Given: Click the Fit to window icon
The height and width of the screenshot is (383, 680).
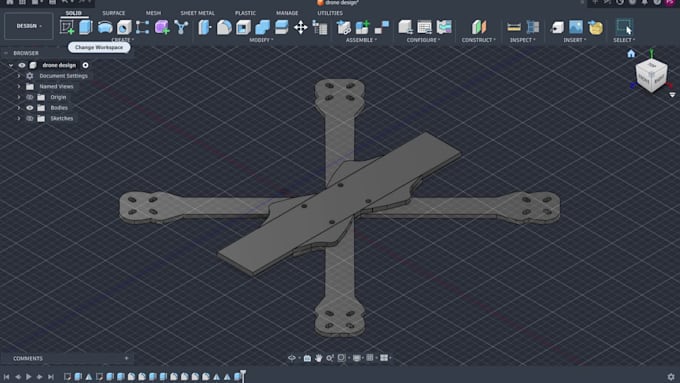Looking at the screenshot, I should (x=341, y=358).
